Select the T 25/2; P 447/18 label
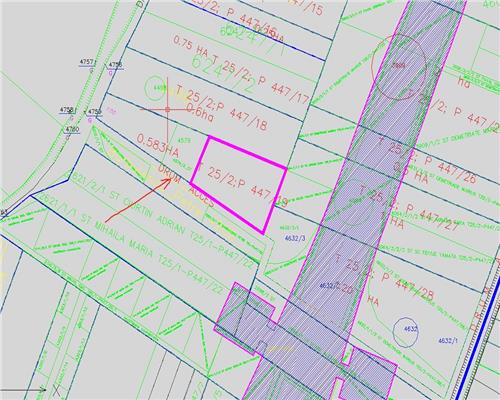 click(x=222, y=107)
